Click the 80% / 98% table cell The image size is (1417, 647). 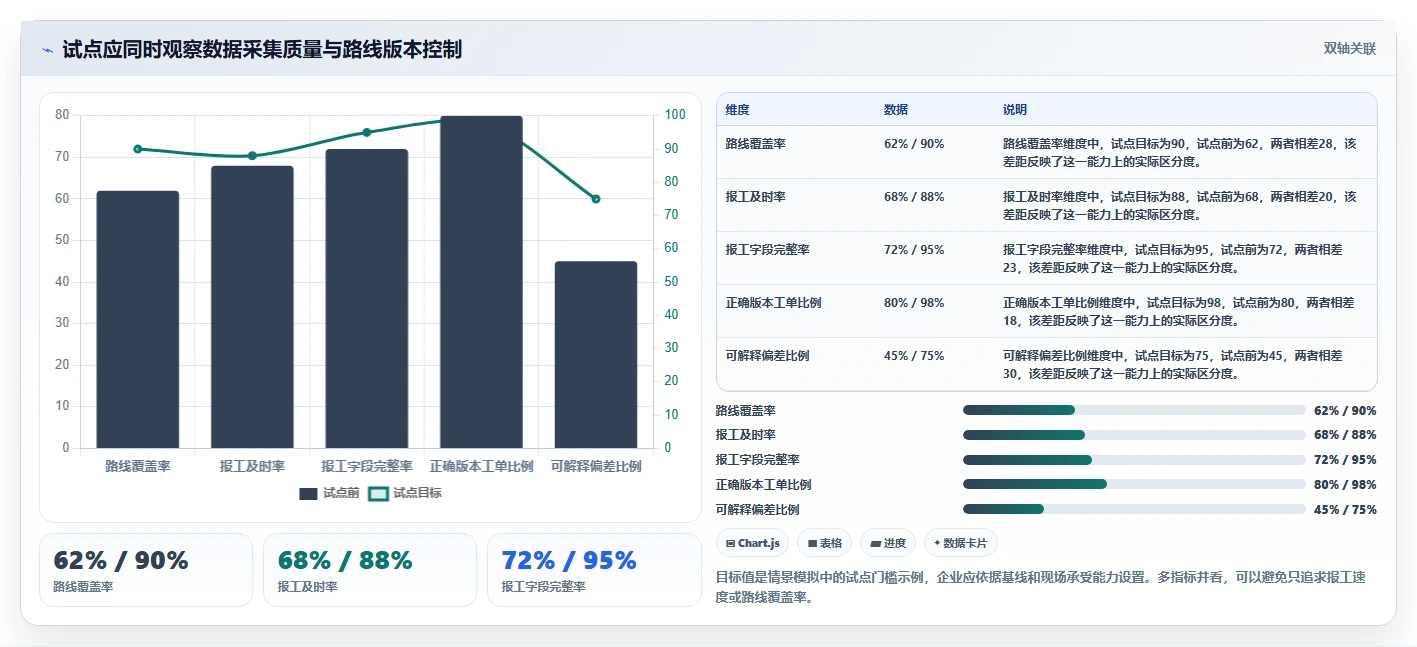pos(914,303)
